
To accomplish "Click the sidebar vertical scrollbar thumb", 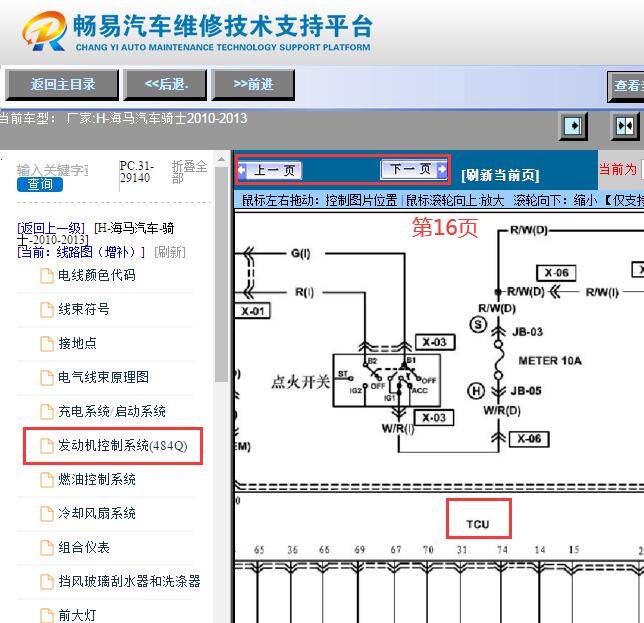I will tap(221, 274).
